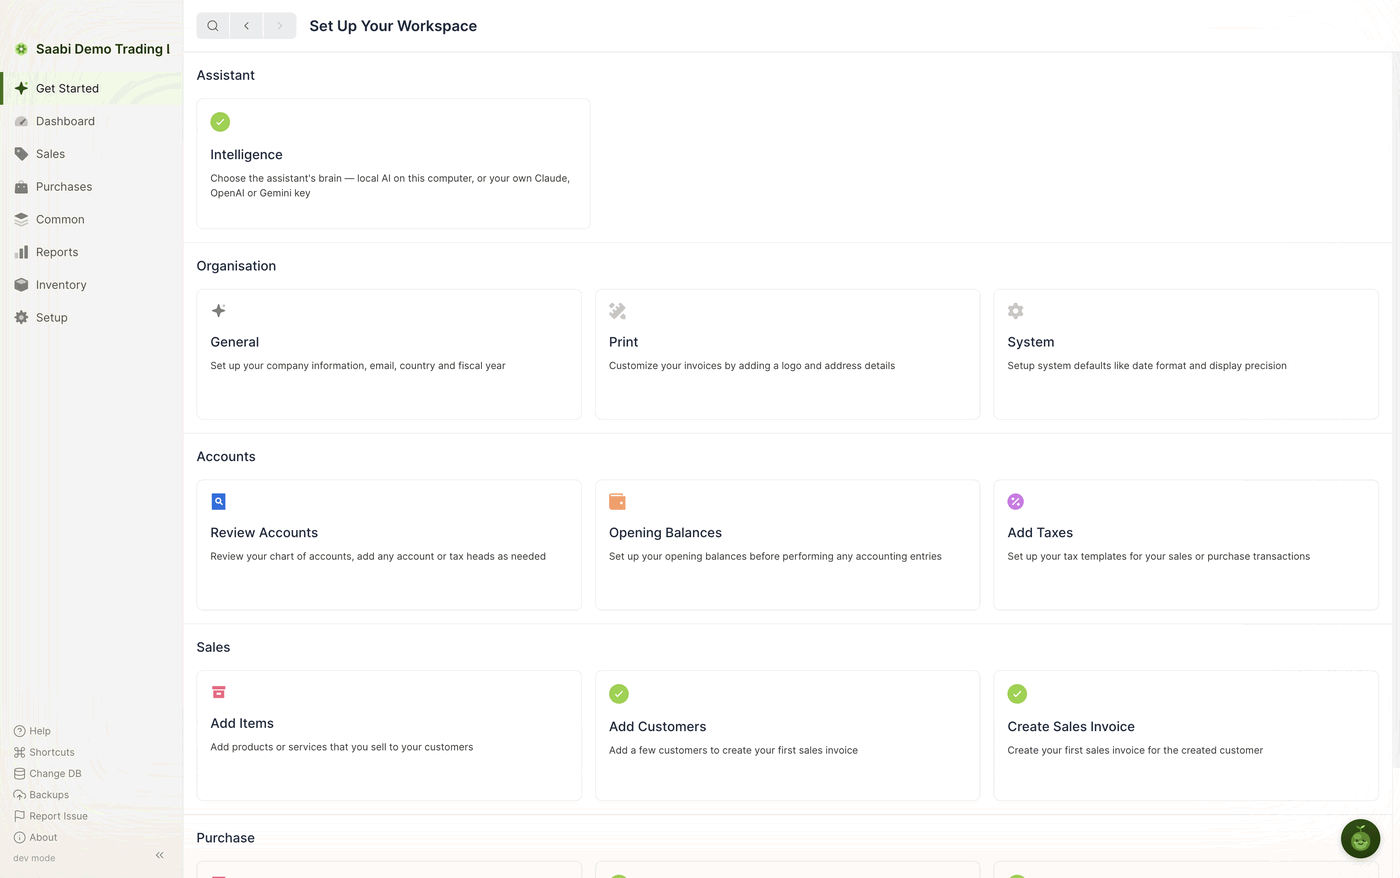The width and height of the screenshot is (1400, 878).
Task: Click the Dashboard gauge icon
Action: click(x=21, y=121)
